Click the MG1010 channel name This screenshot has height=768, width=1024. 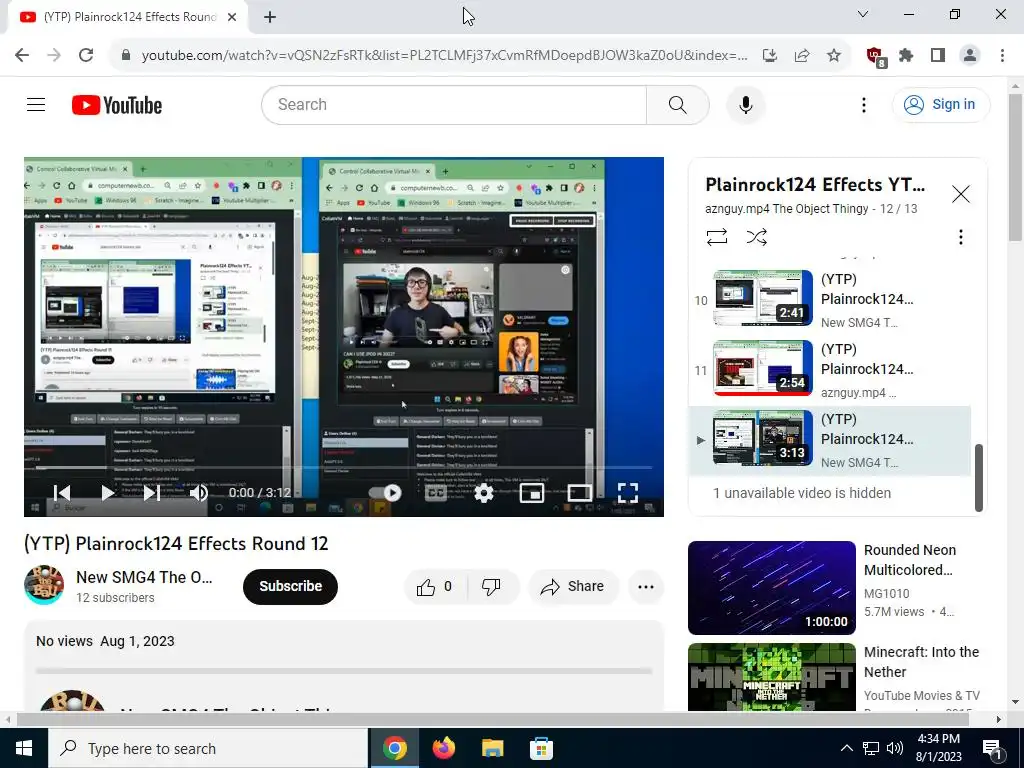coord(886,594)
